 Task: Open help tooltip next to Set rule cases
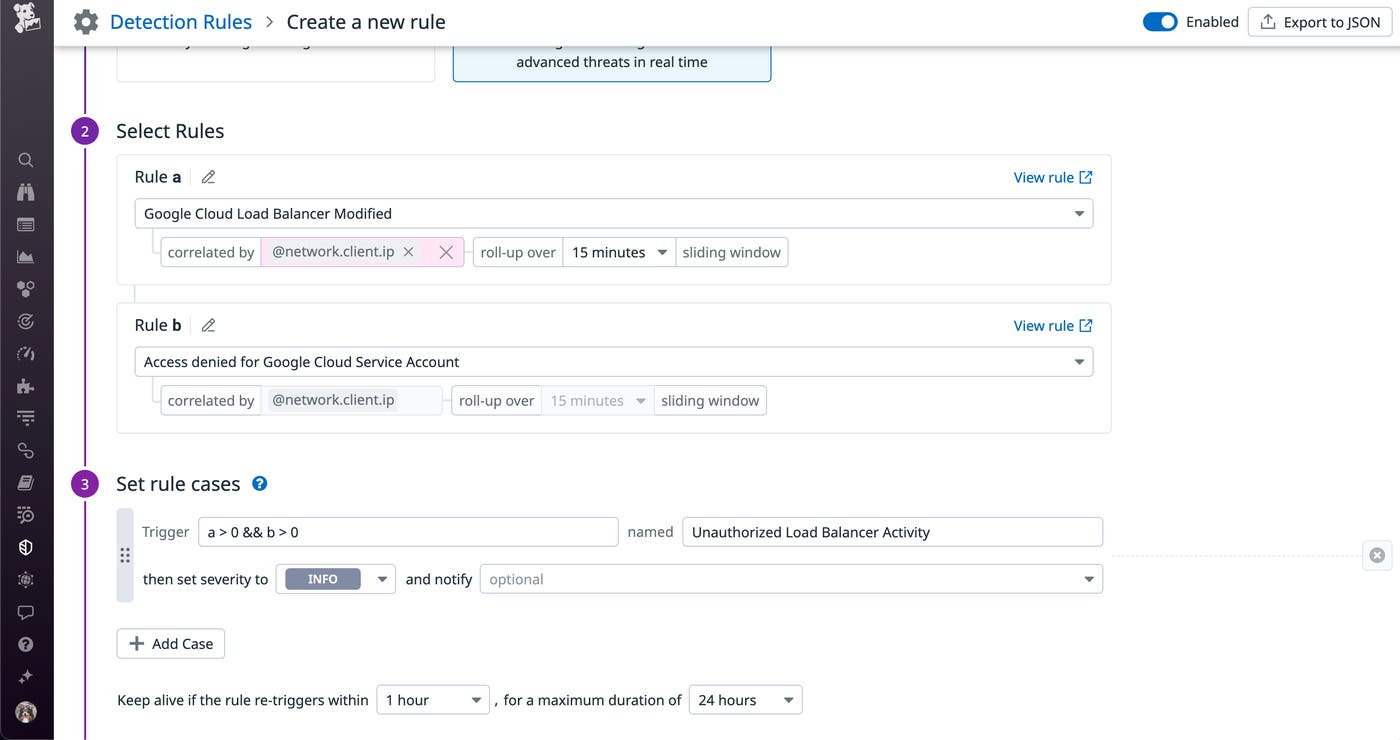click(x=260, y=483)
